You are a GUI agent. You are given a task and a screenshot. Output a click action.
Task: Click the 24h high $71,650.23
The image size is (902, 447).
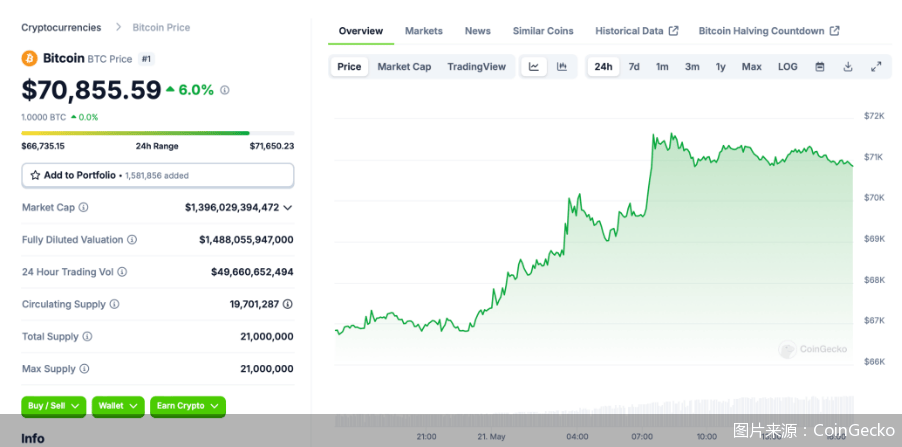click(x=272, y=146)
